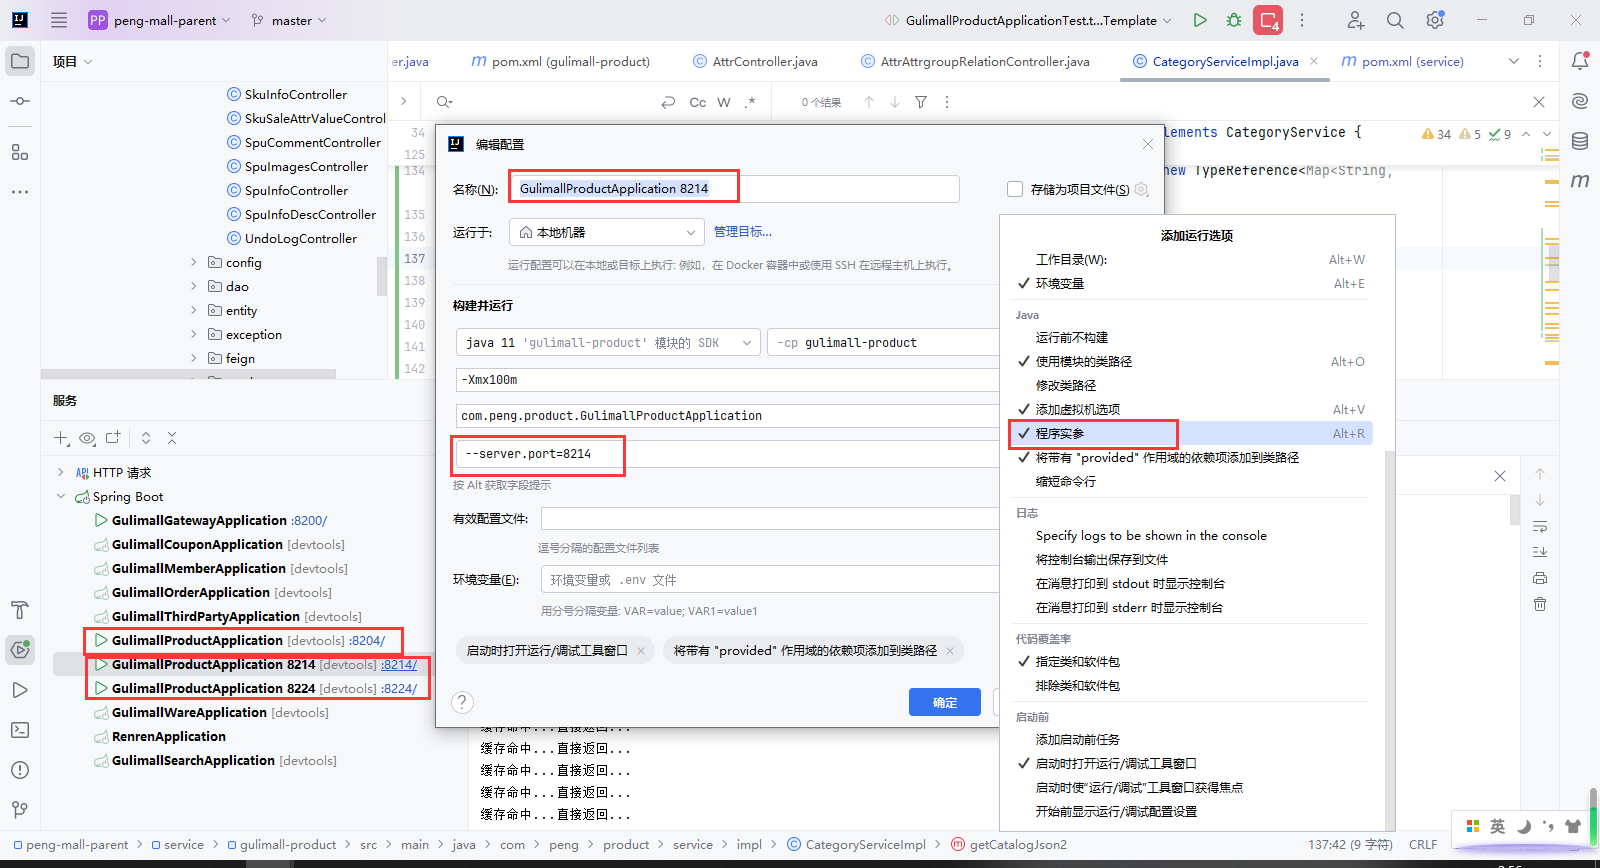Expand the config folder in project tree

point(194,262)
